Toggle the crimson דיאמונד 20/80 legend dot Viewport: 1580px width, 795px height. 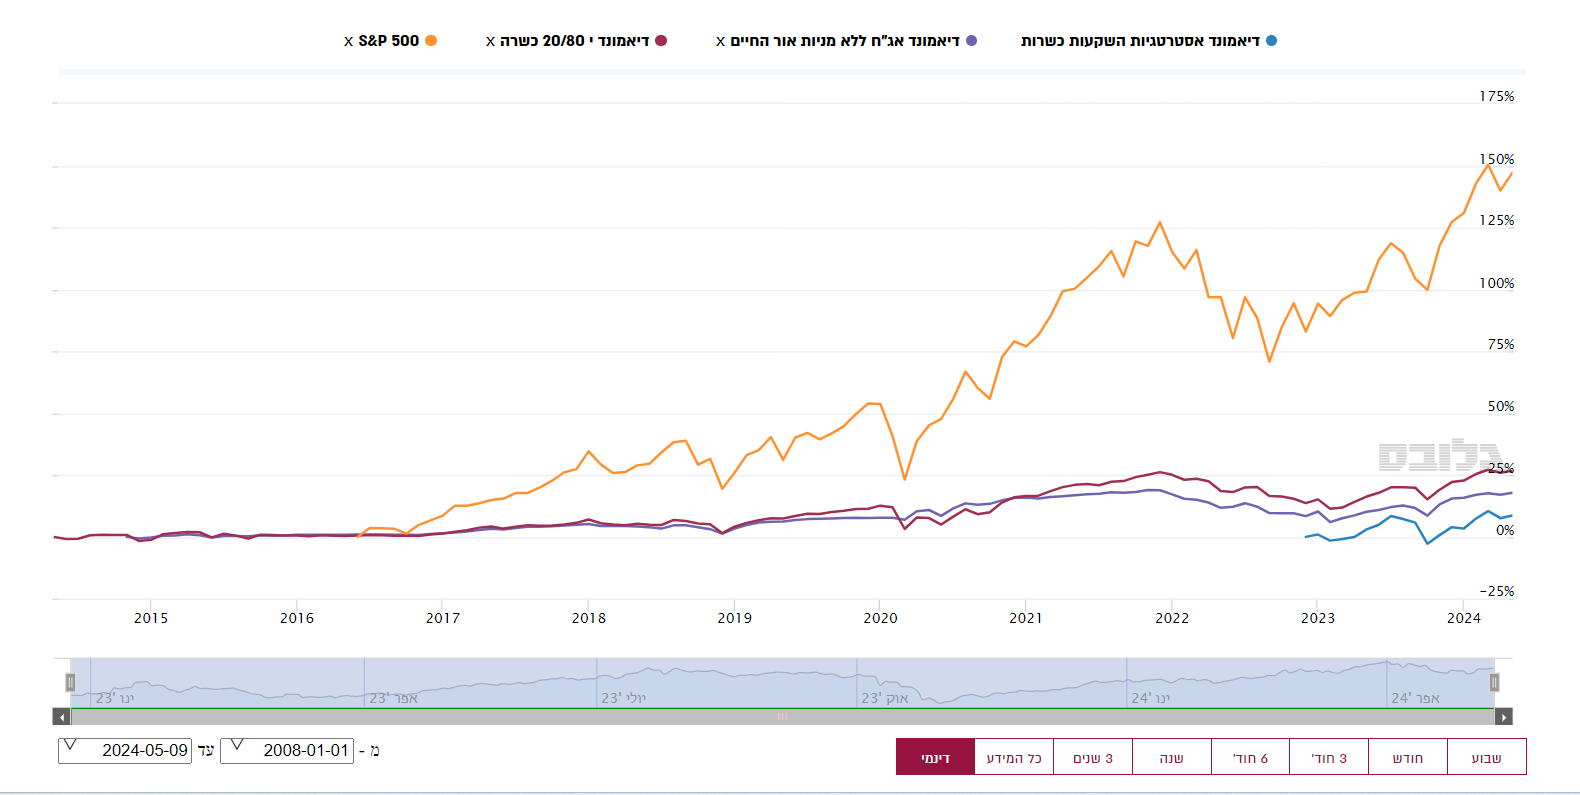click(x=661, y=41)
